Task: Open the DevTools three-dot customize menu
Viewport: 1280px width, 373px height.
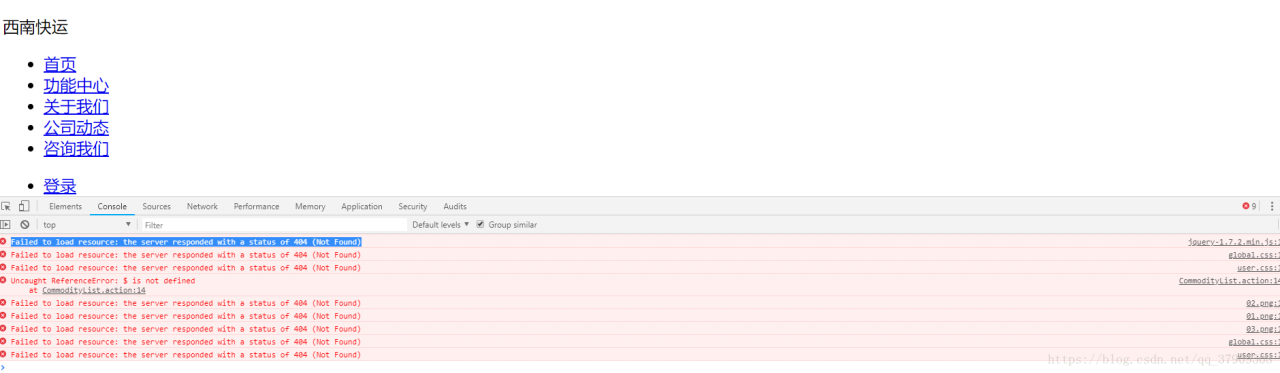Action: coord(1272,206)
